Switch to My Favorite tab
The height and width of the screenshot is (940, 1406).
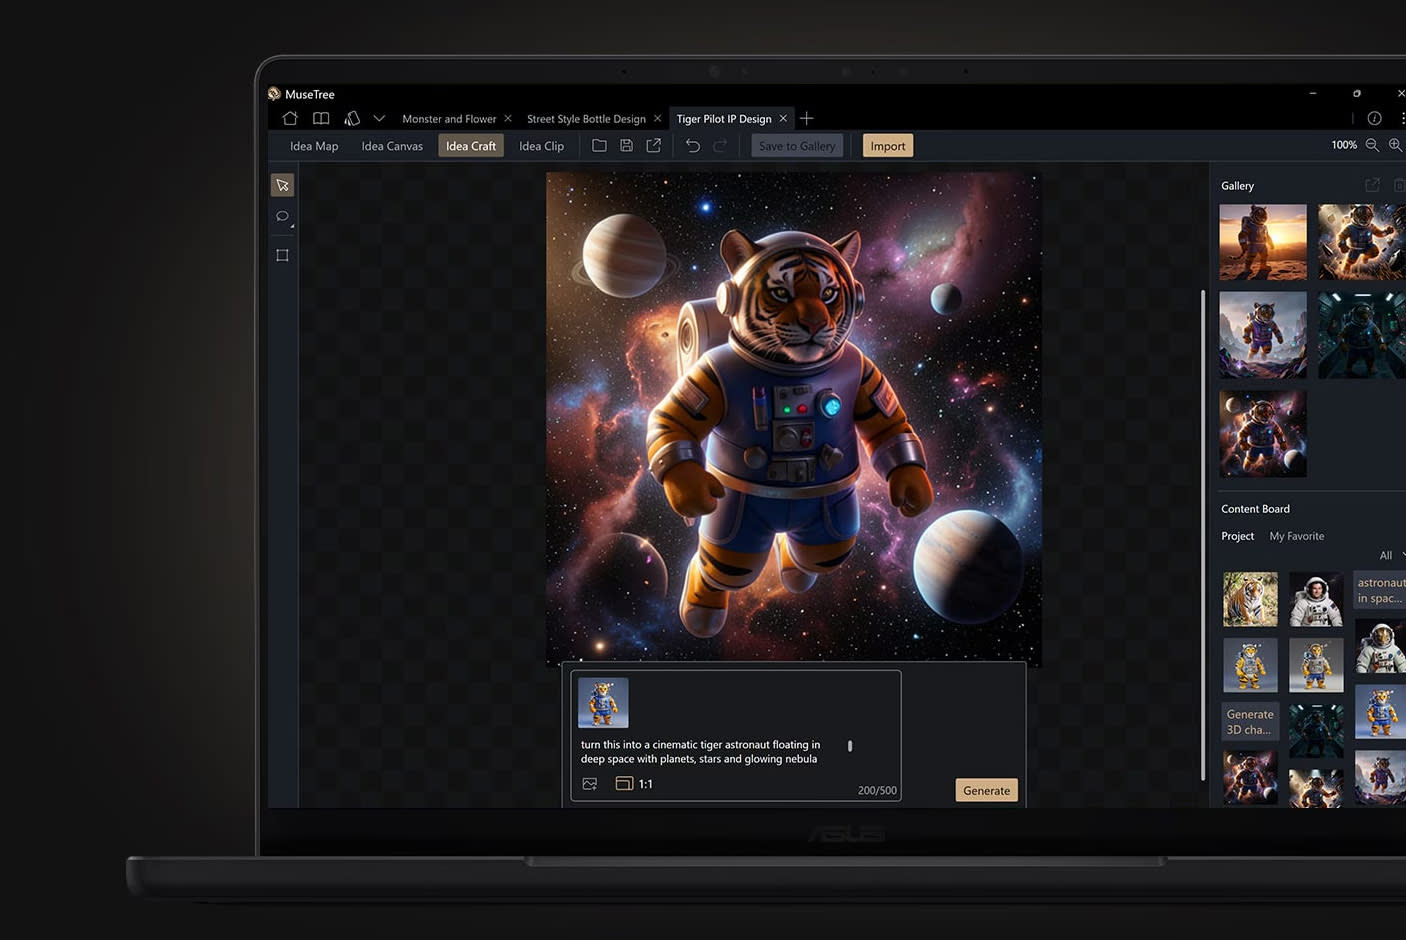click(1297, 536)
